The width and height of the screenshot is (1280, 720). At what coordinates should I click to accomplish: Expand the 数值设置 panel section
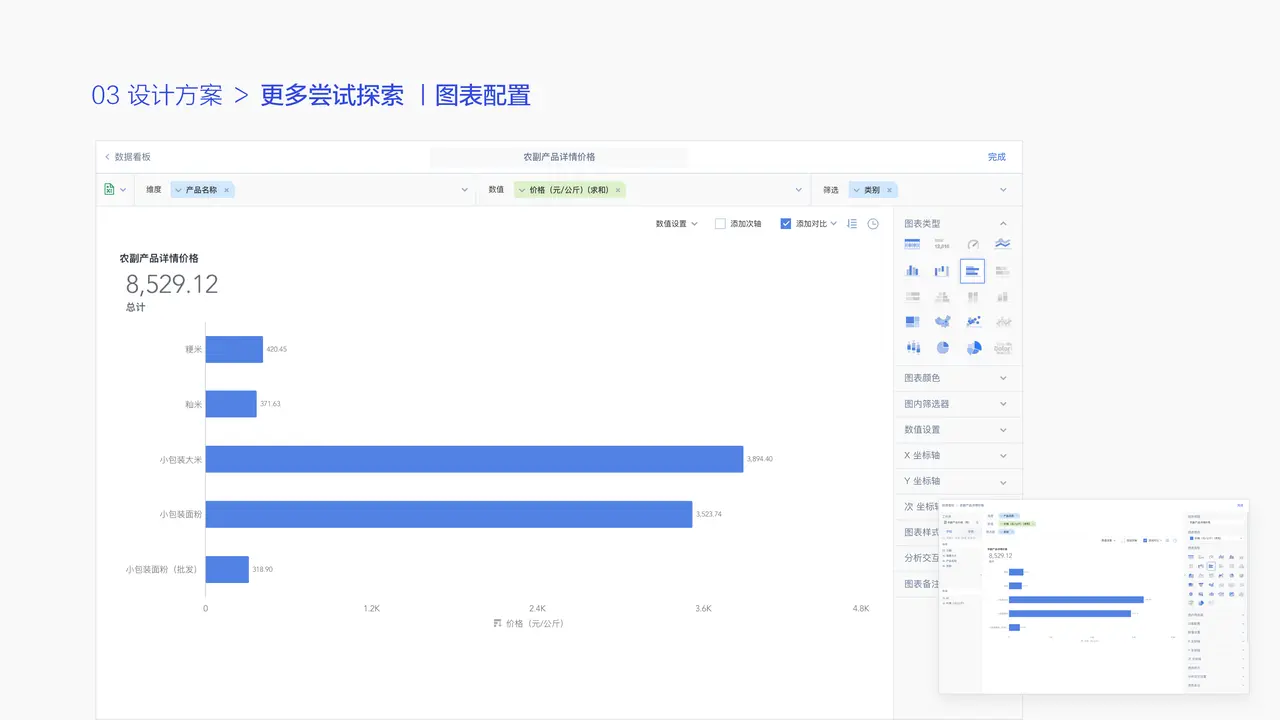point(957,430)
